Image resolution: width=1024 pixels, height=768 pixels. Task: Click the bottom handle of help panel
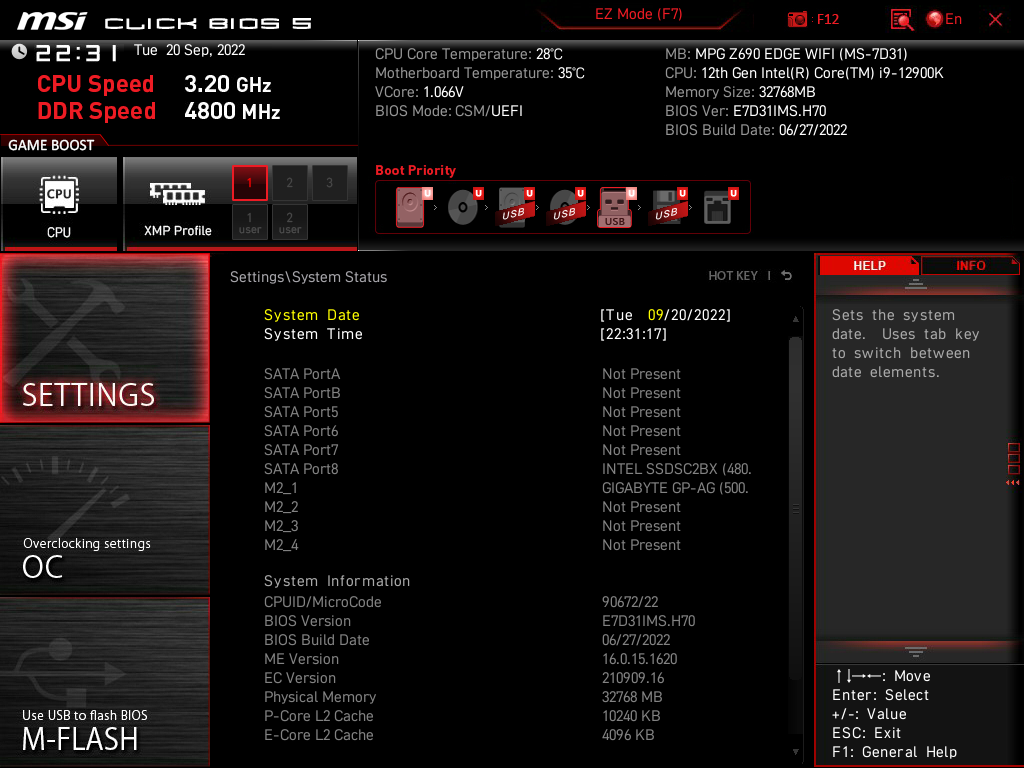click(x=916, y=652)
